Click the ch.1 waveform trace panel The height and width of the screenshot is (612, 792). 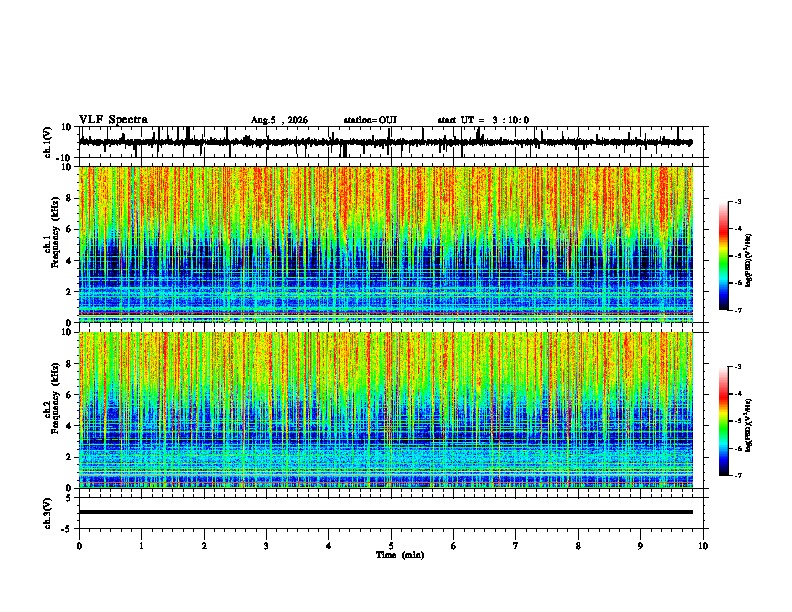[x=393, y=142]
